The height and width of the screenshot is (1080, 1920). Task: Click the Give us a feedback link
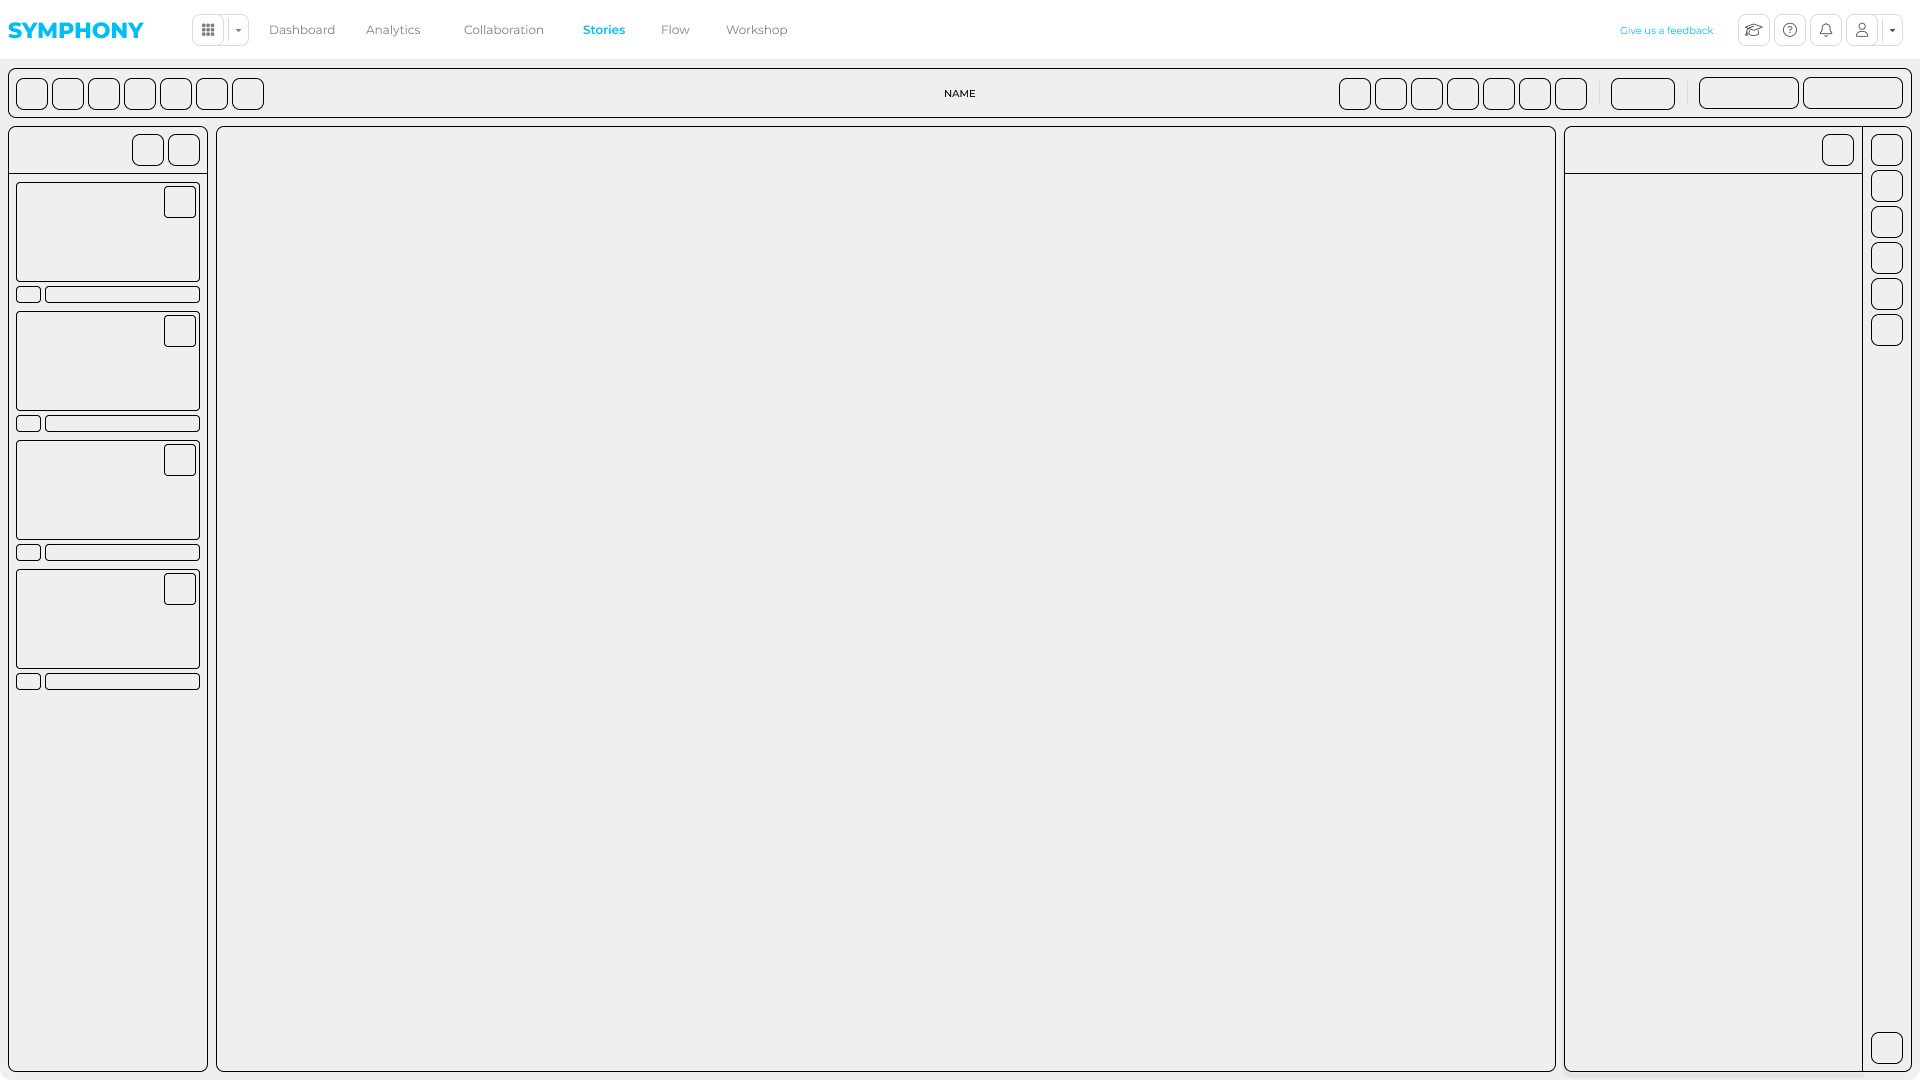point(1666,30)
